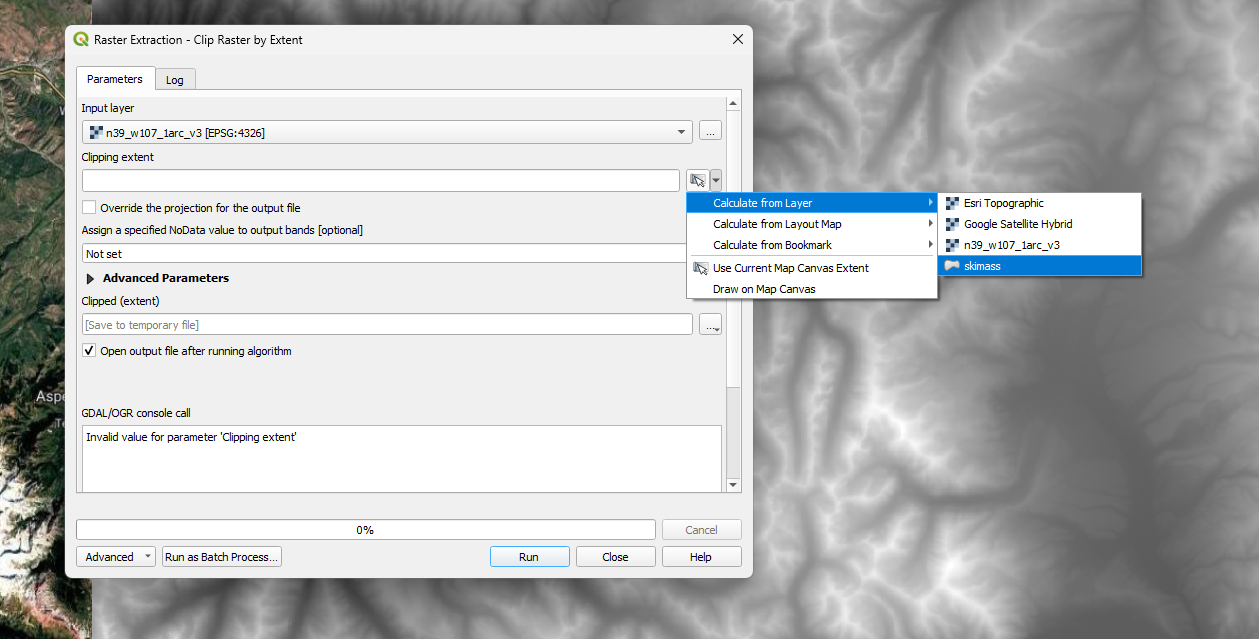1259x639 pixels.
Task: Click extent options dropdown arrow
Action: coord(716,181)
